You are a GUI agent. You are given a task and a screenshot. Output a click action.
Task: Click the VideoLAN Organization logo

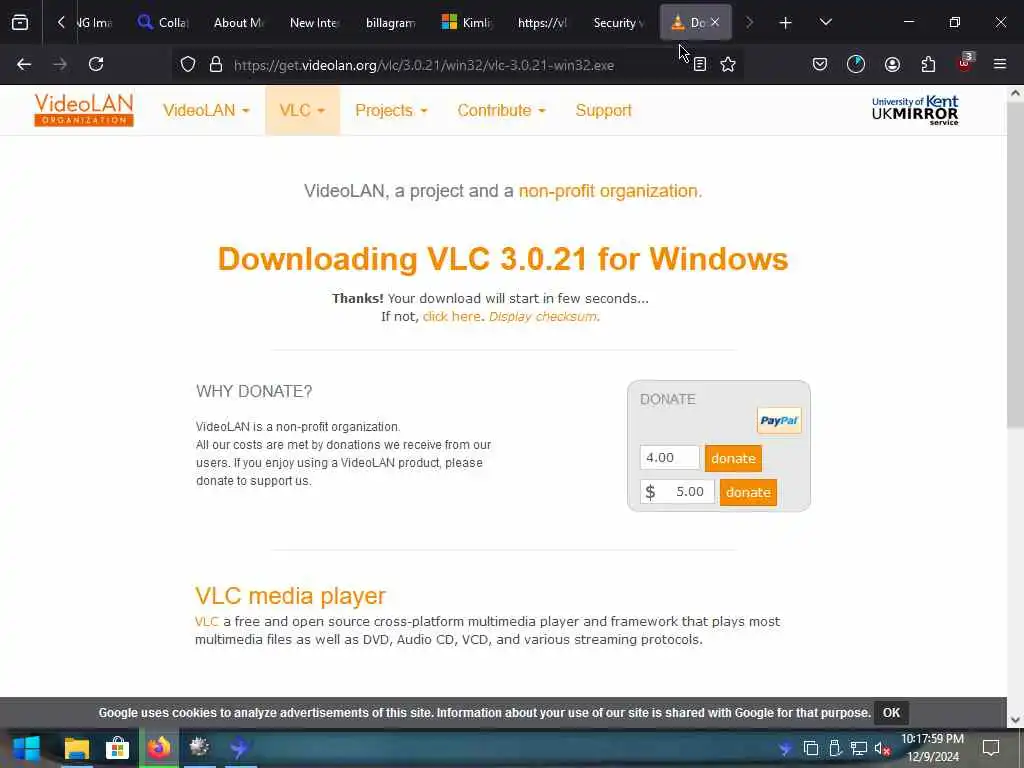click(84, 110)
